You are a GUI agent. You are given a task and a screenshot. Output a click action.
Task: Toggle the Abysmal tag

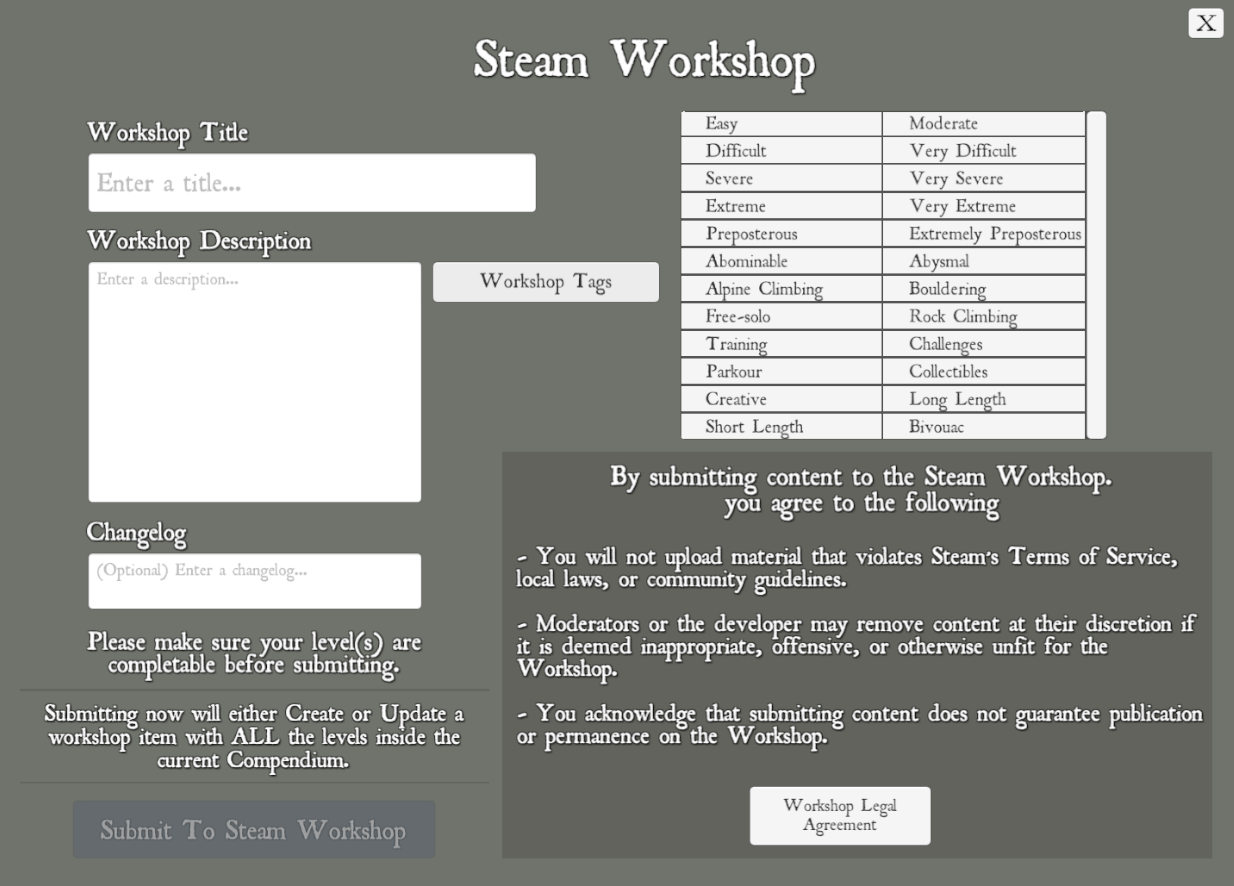click(983, 262)
